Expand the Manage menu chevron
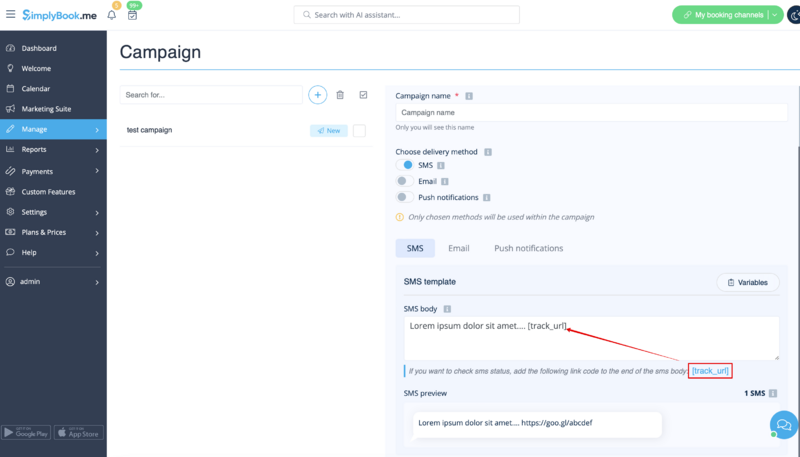Image resolution: width=800 pixels, height=457 pixels. [97, 130]
